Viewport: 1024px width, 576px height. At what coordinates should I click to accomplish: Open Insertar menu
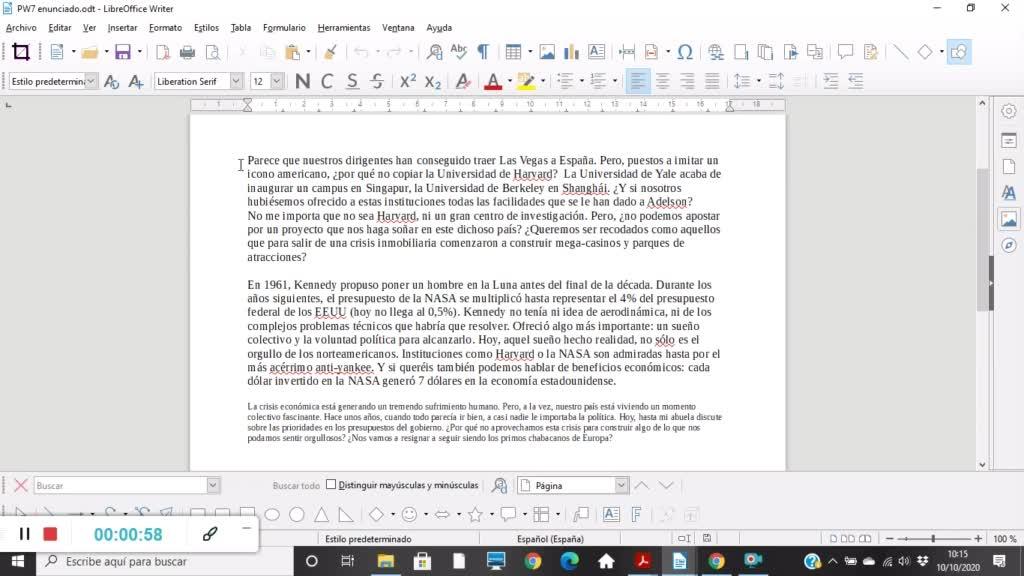pyautogui.click(x=122, y=27)
